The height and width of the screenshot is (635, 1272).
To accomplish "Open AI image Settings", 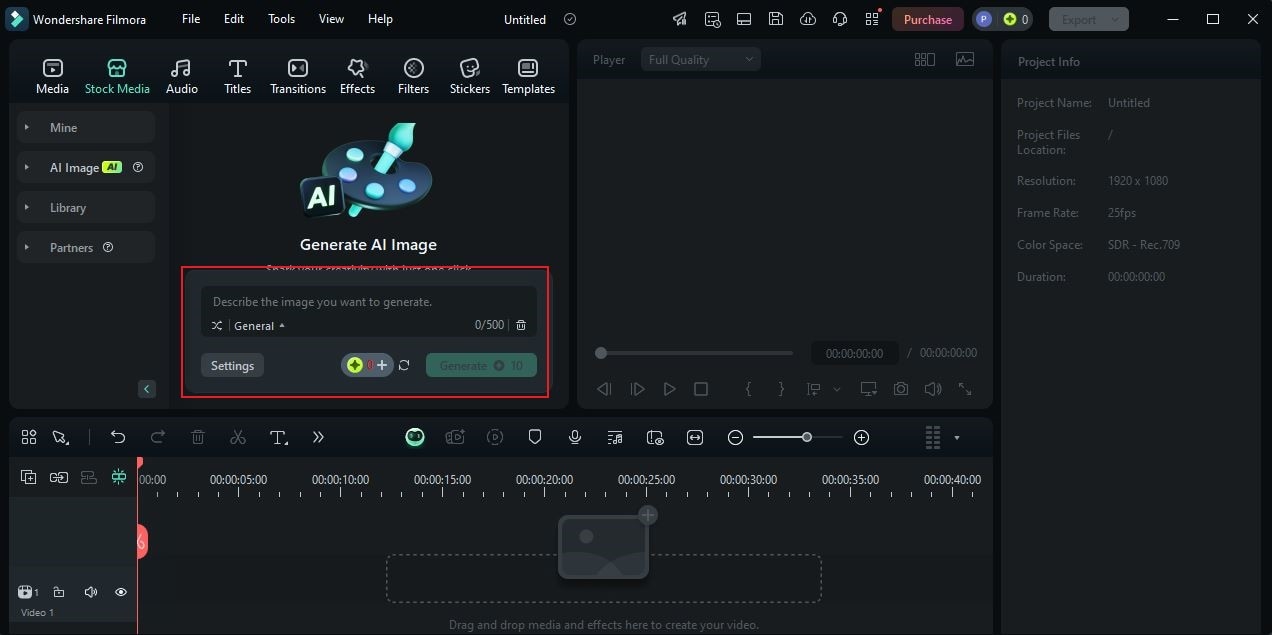I will pyautogui.click(x=232, y=365).
